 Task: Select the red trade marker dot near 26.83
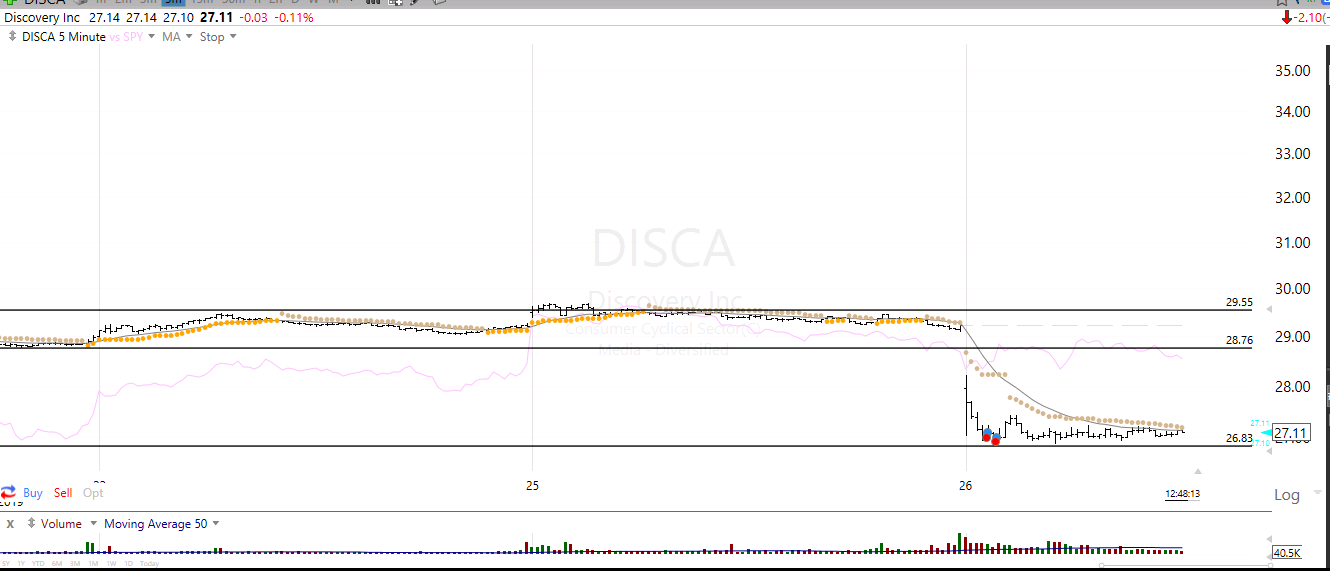click(x=995, y=441)
